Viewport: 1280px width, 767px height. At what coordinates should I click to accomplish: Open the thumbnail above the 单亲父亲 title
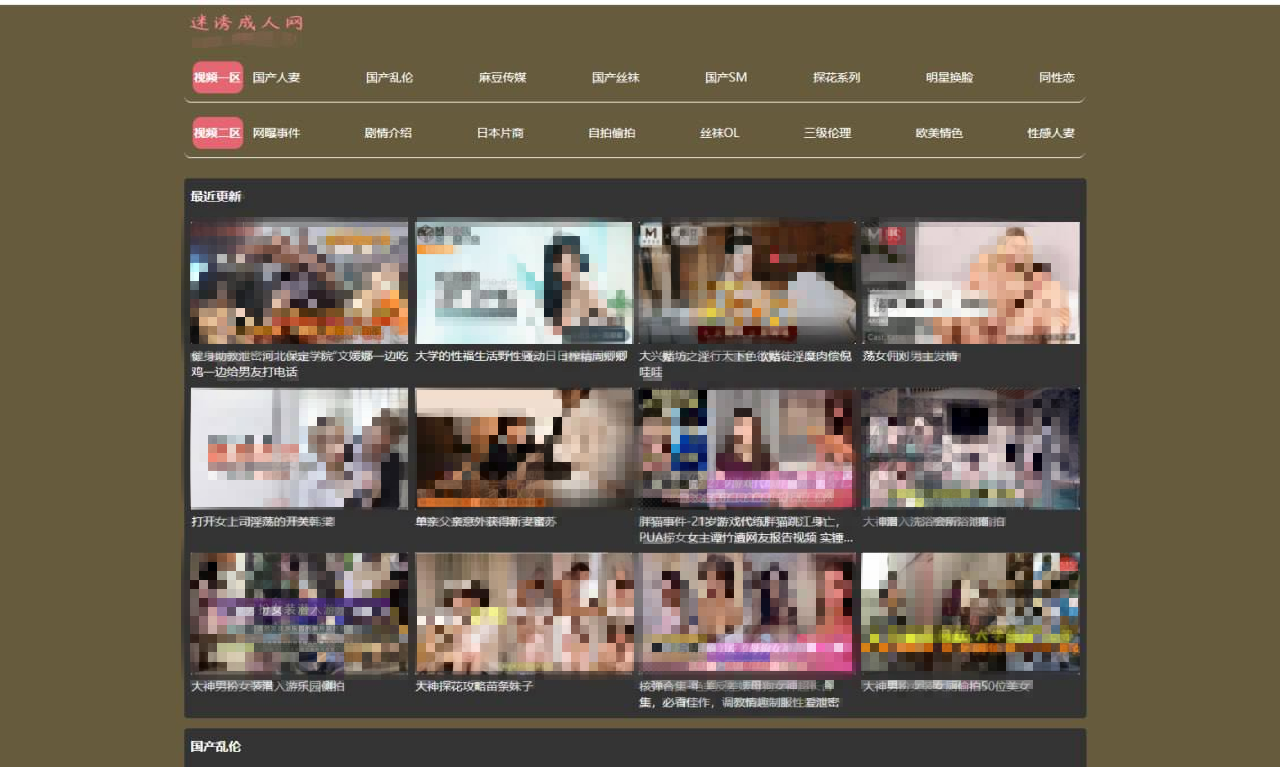pos(523,447)
